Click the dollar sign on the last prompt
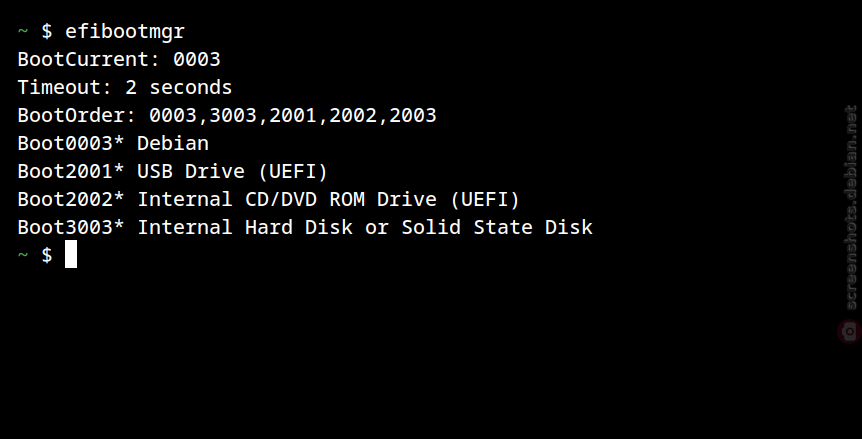The image size is (862, 439). [47, 255]
